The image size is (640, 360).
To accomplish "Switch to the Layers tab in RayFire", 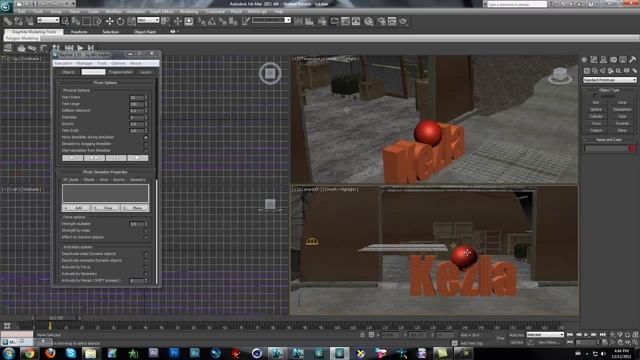I will point(145,72).
